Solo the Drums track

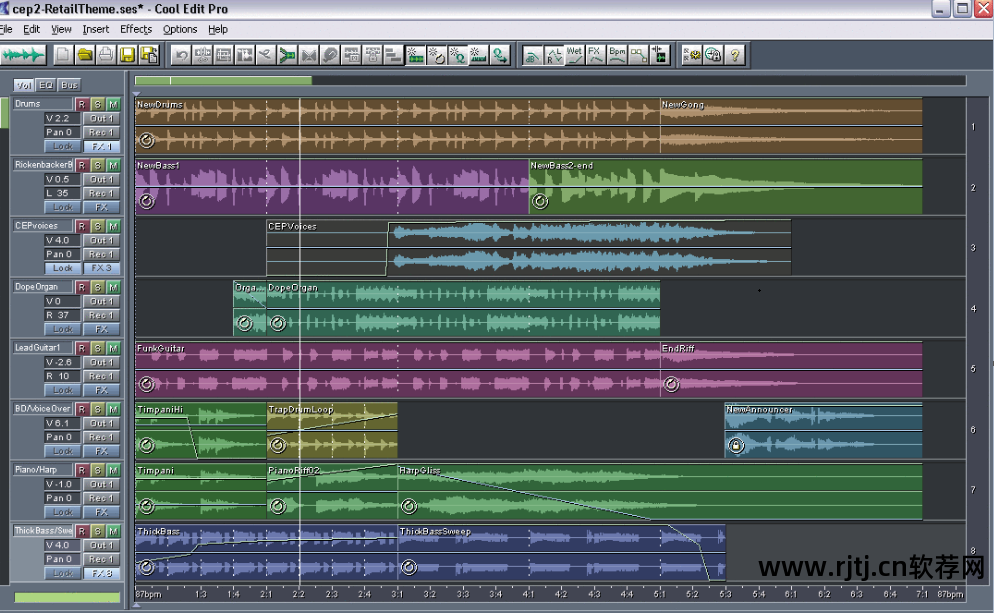[97, 104]
